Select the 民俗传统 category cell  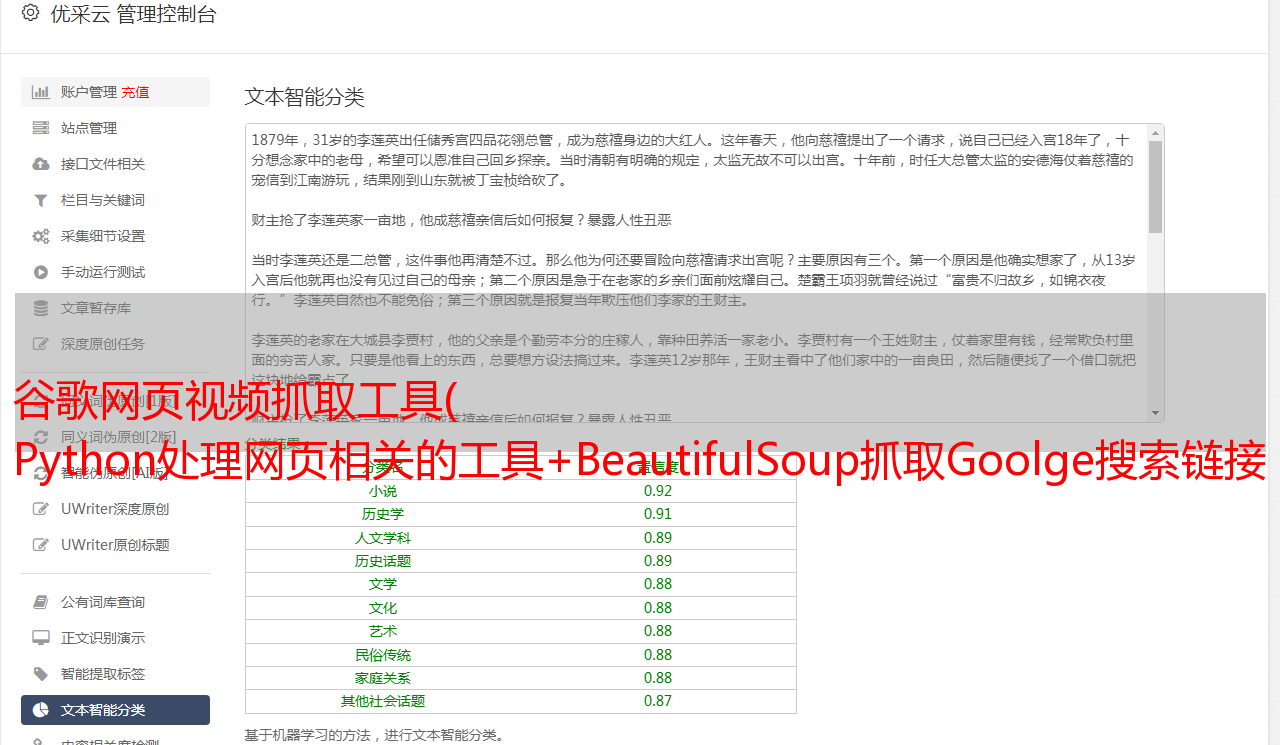[383, 655]
